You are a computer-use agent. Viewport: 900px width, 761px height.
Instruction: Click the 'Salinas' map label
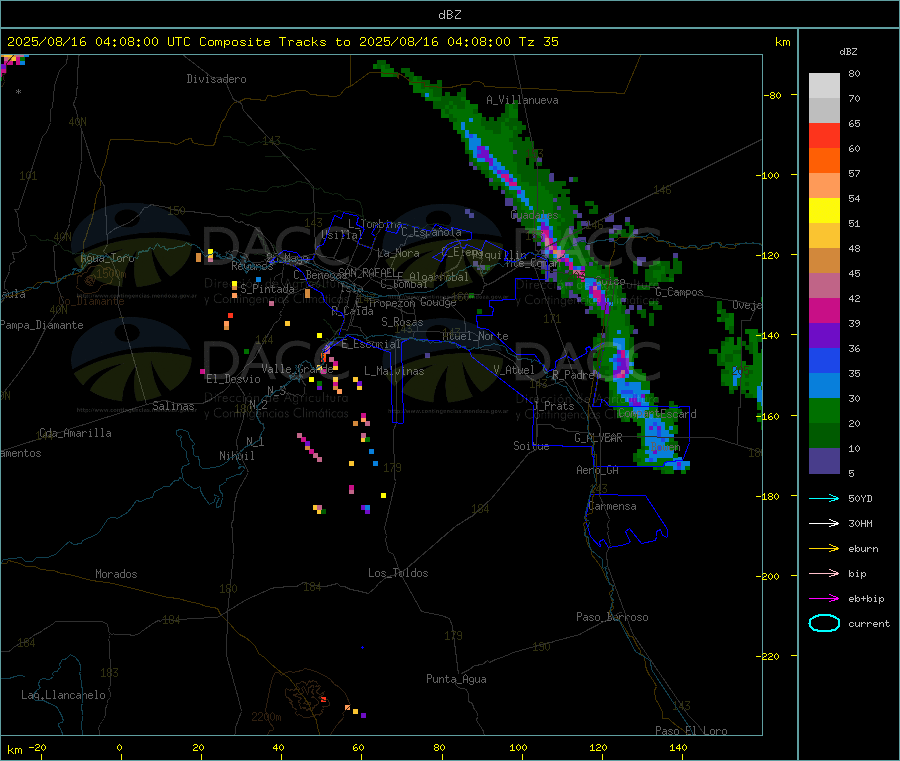point(173,406)
